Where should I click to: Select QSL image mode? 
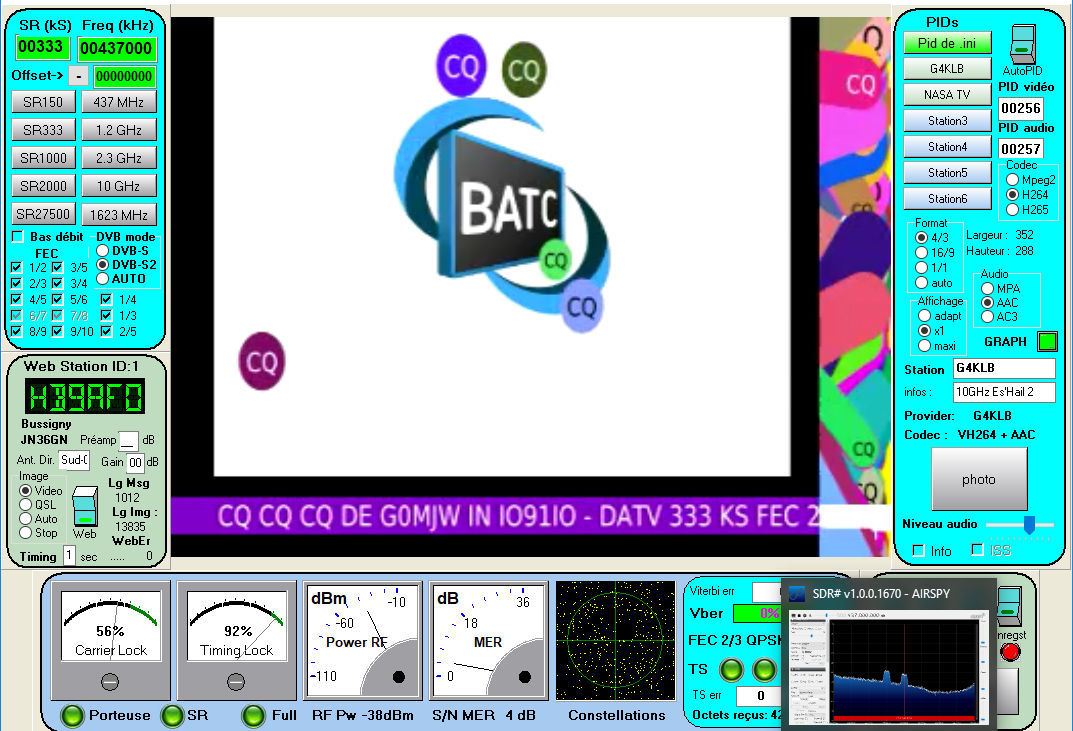click(x=26, y=505)
